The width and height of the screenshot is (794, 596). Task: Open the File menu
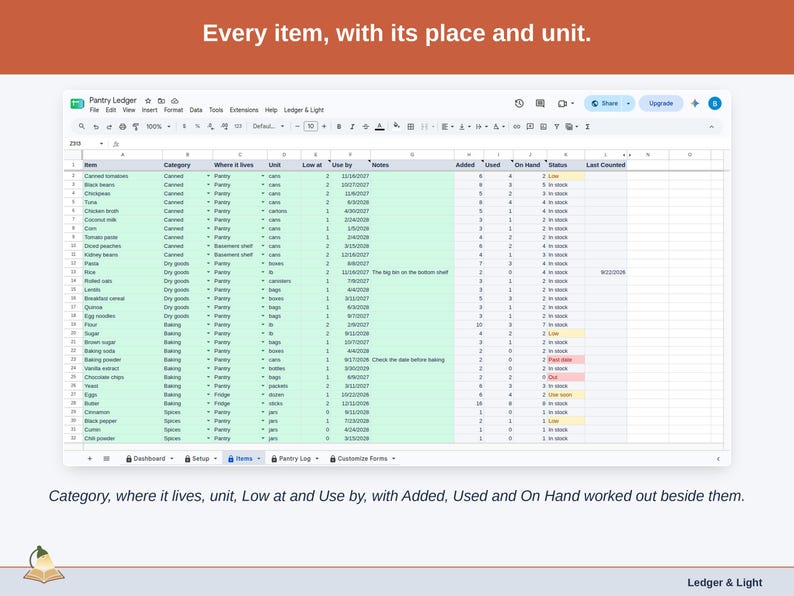pyautogui.click(x=94, y=110)
